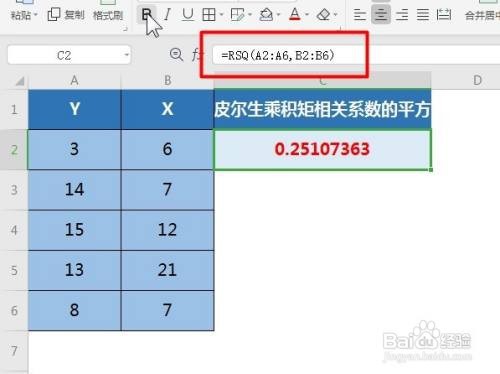500x374 pixels.
Task: Open fill color dropdown arrow
Action: point(278,15)
